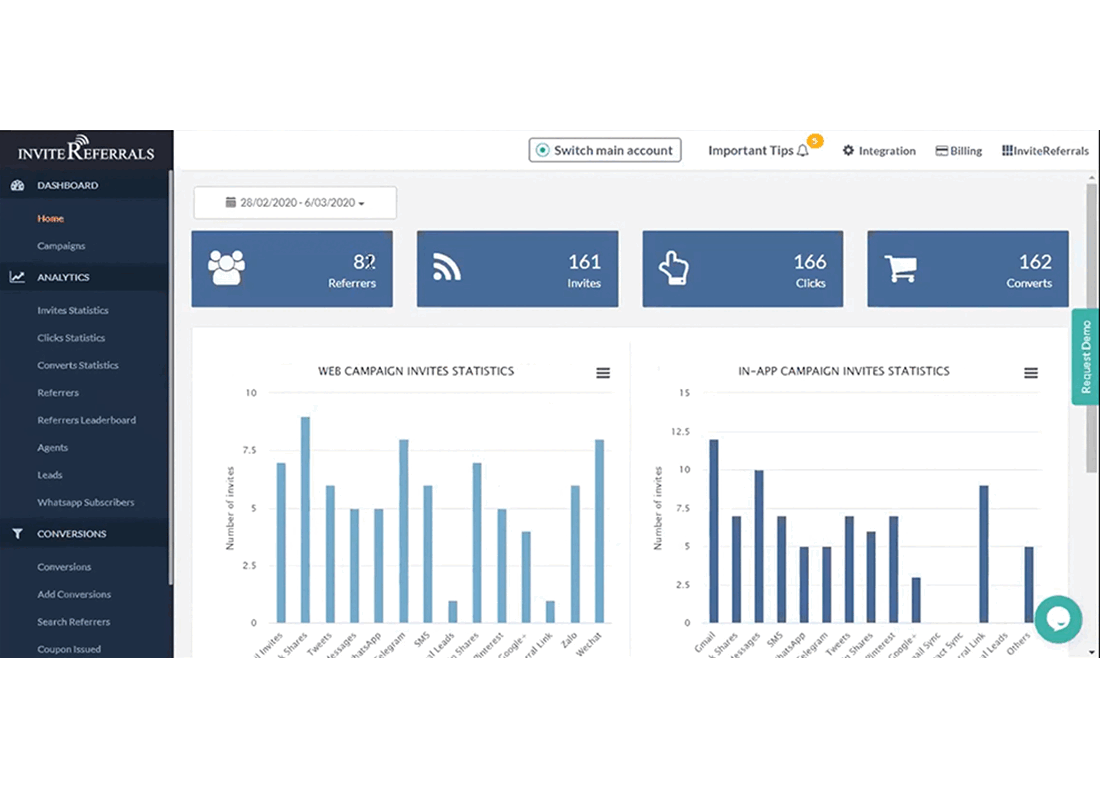The height and width of the screenshot is (810, 1100).
Task: Go to Campaigns in sidebar
Action: click(x=61, y=246)
